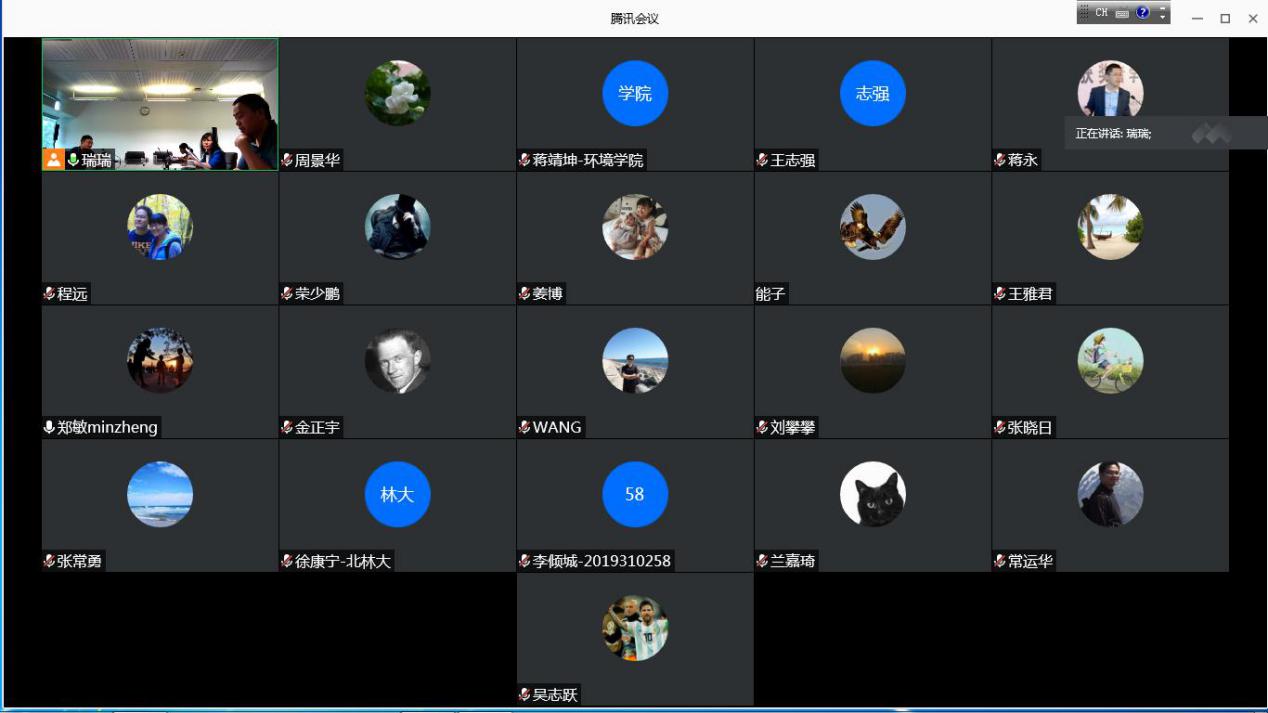The image size is (1268, 713).
Task: Click the green microphone icon next to 瑞瑞
Action: click(73, 160)
